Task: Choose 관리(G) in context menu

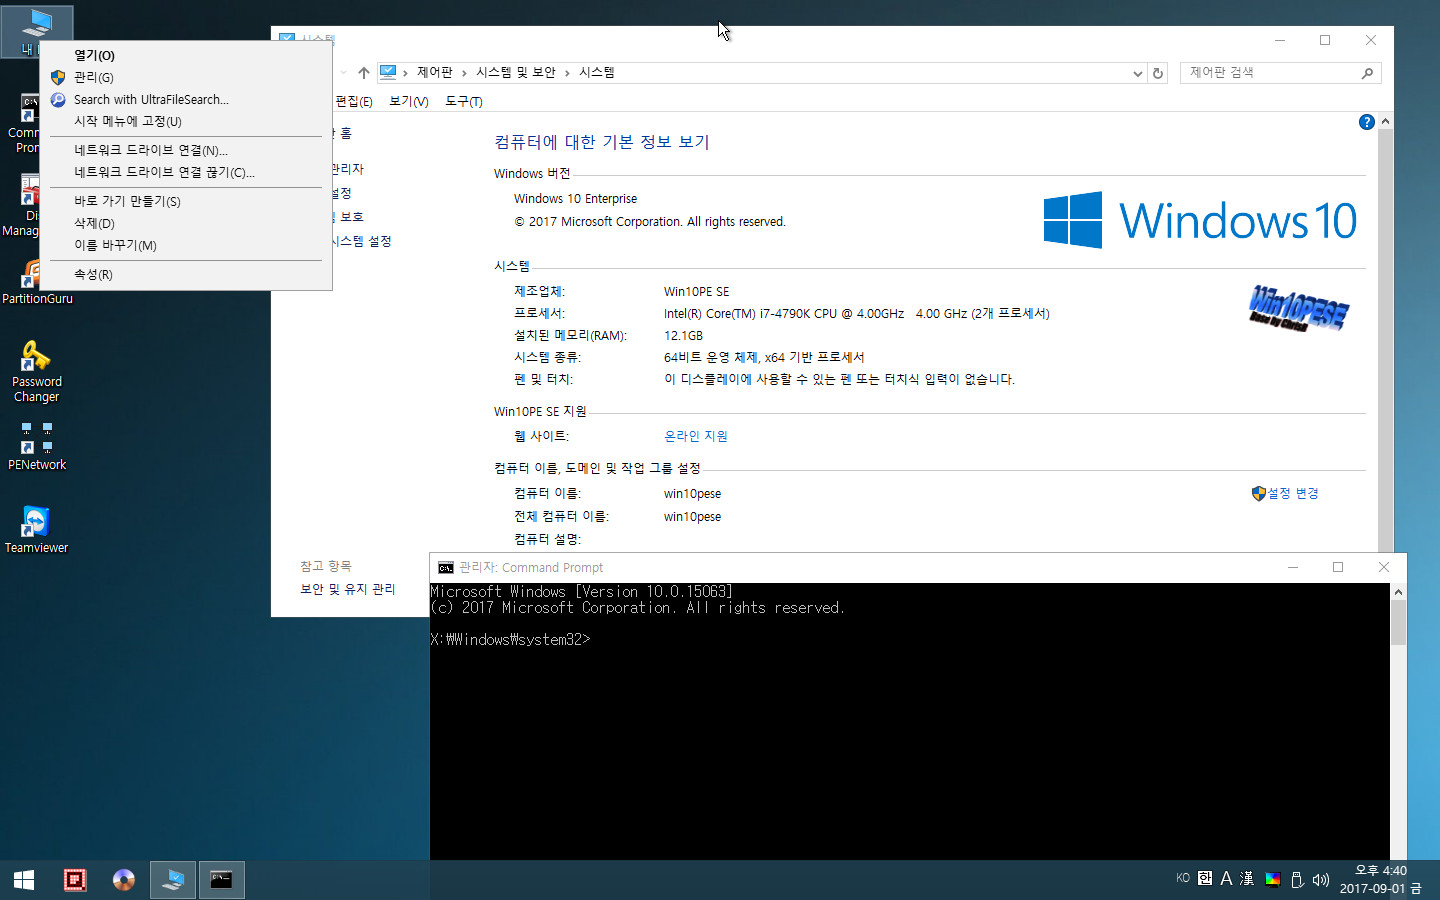Action: pyautogui.click(x=186, y=77)
